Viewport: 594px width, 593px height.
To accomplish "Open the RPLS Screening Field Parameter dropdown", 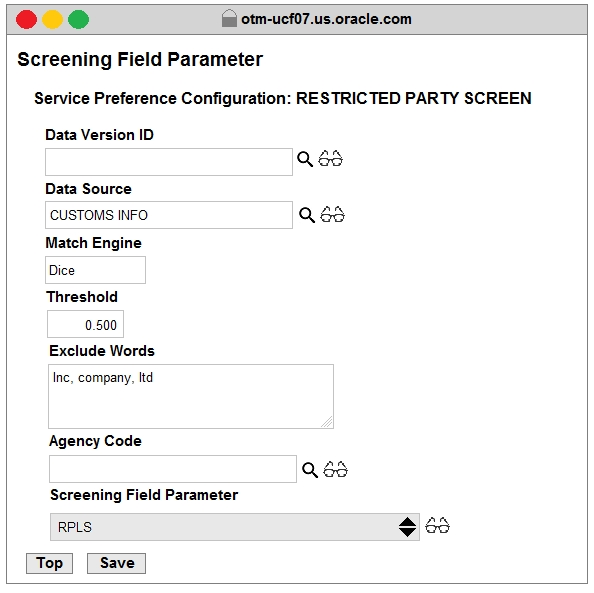I will coord(234,527).
